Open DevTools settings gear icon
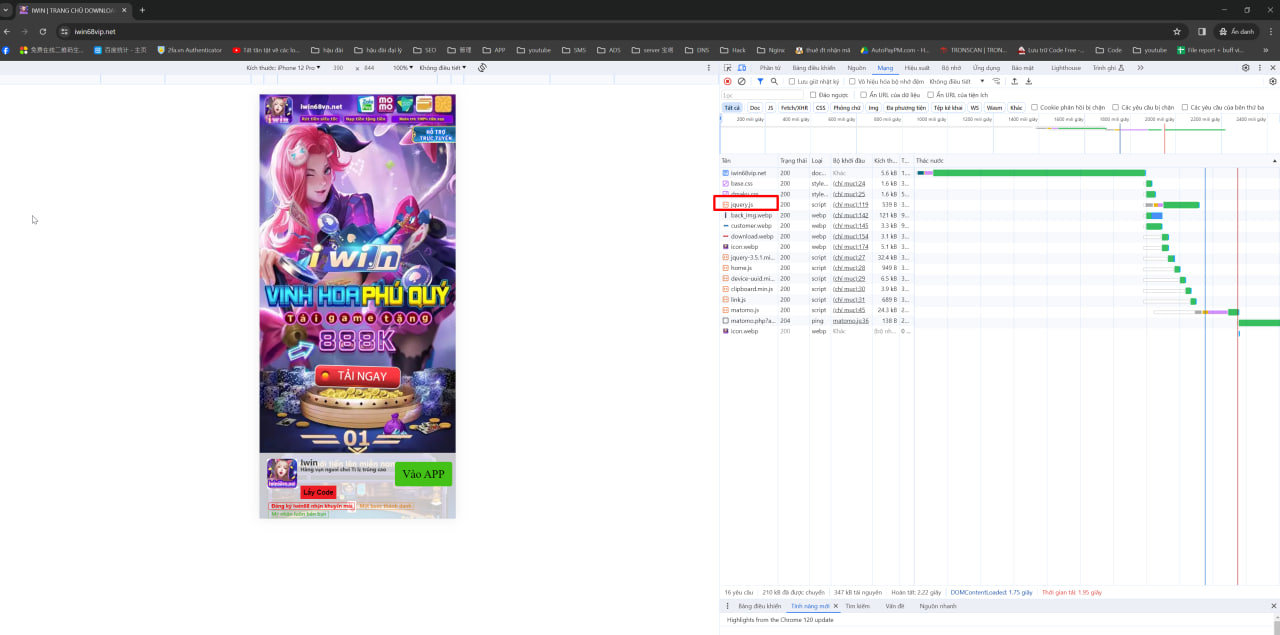The image size is (1280, 635). pyautogui.click(x=1246, y=68)
